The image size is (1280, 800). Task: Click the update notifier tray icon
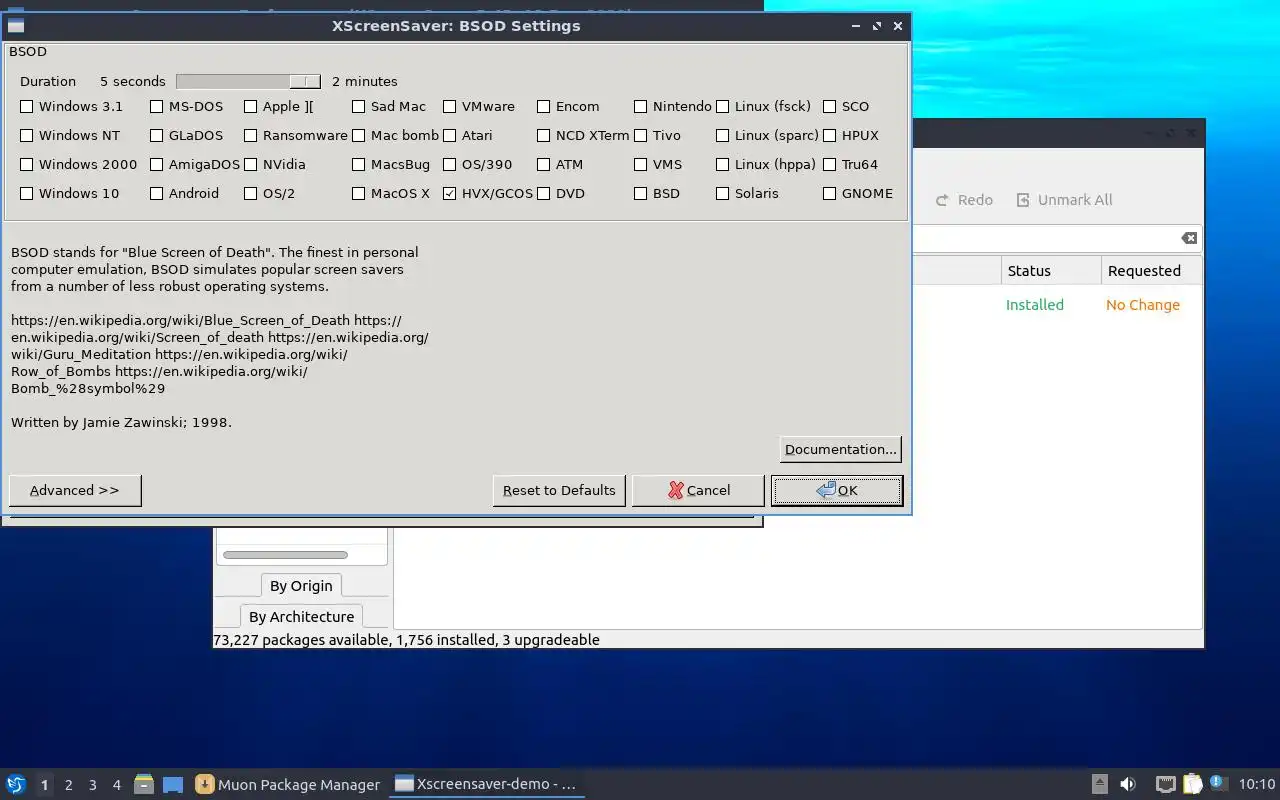click(1217, 783)
